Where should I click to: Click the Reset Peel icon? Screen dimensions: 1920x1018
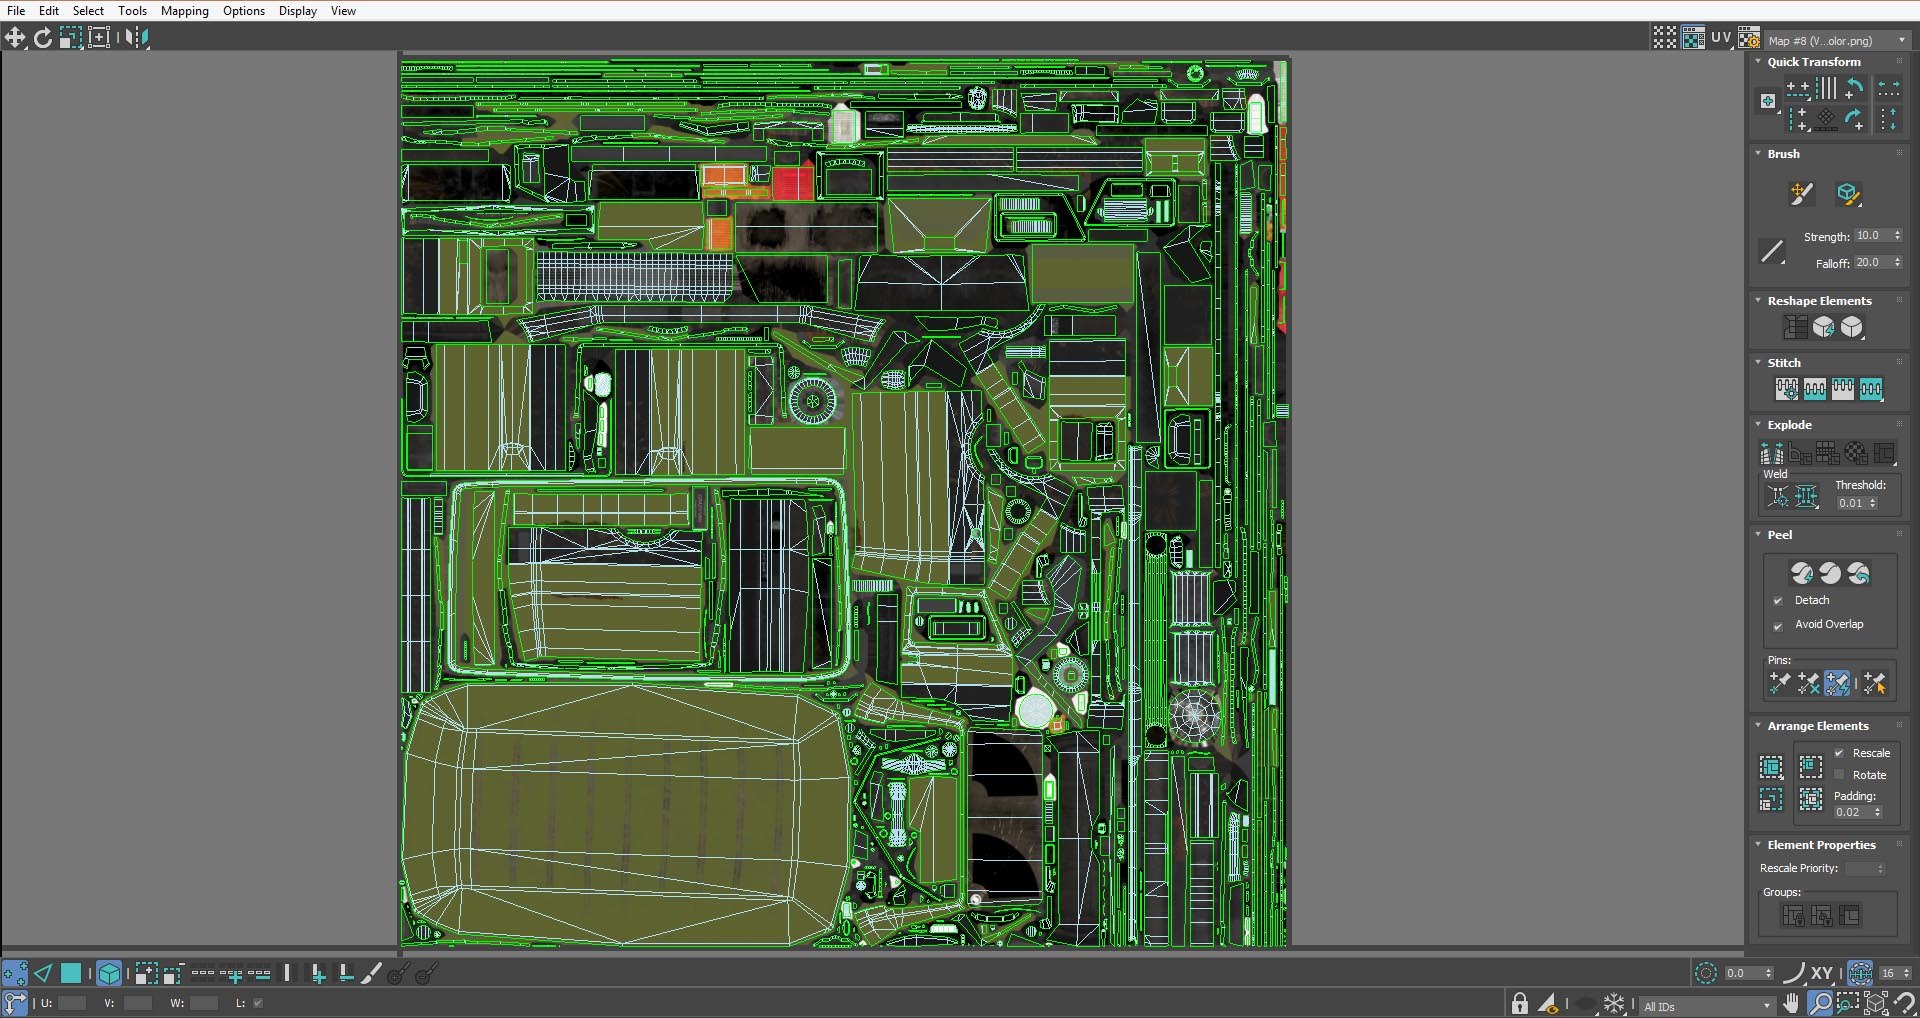pyautogui.click(x=1858, y=573)
